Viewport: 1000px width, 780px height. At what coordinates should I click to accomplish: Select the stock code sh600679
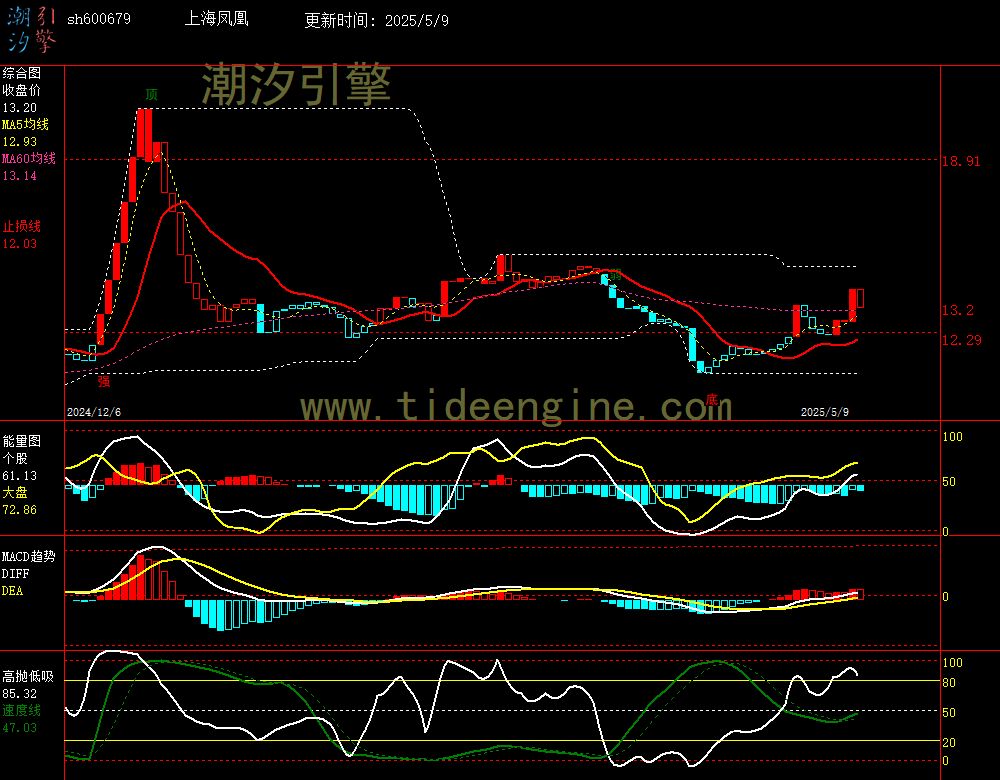pyautogui.click(x=99, y=19)
